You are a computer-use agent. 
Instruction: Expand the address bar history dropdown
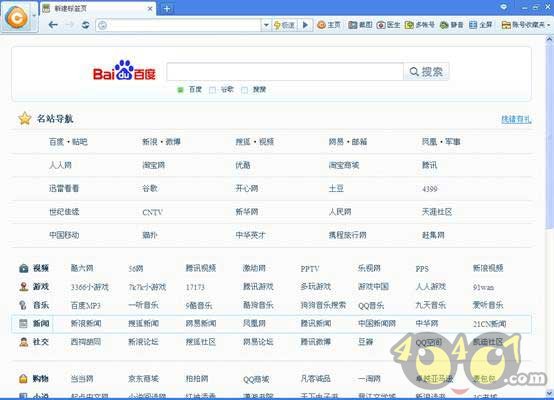pos(266,25)
